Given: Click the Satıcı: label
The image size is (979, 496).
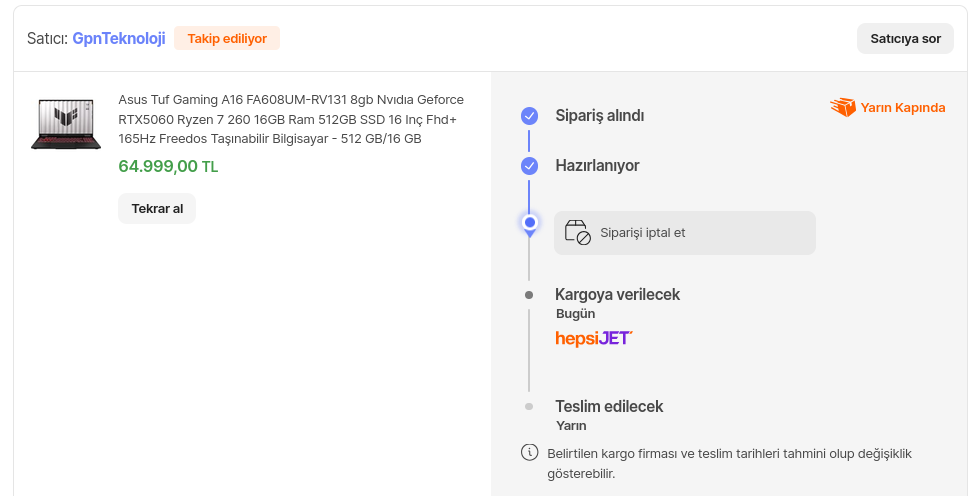Looking at the screenshot, I should pyautogui.click(x=47, y=38).
